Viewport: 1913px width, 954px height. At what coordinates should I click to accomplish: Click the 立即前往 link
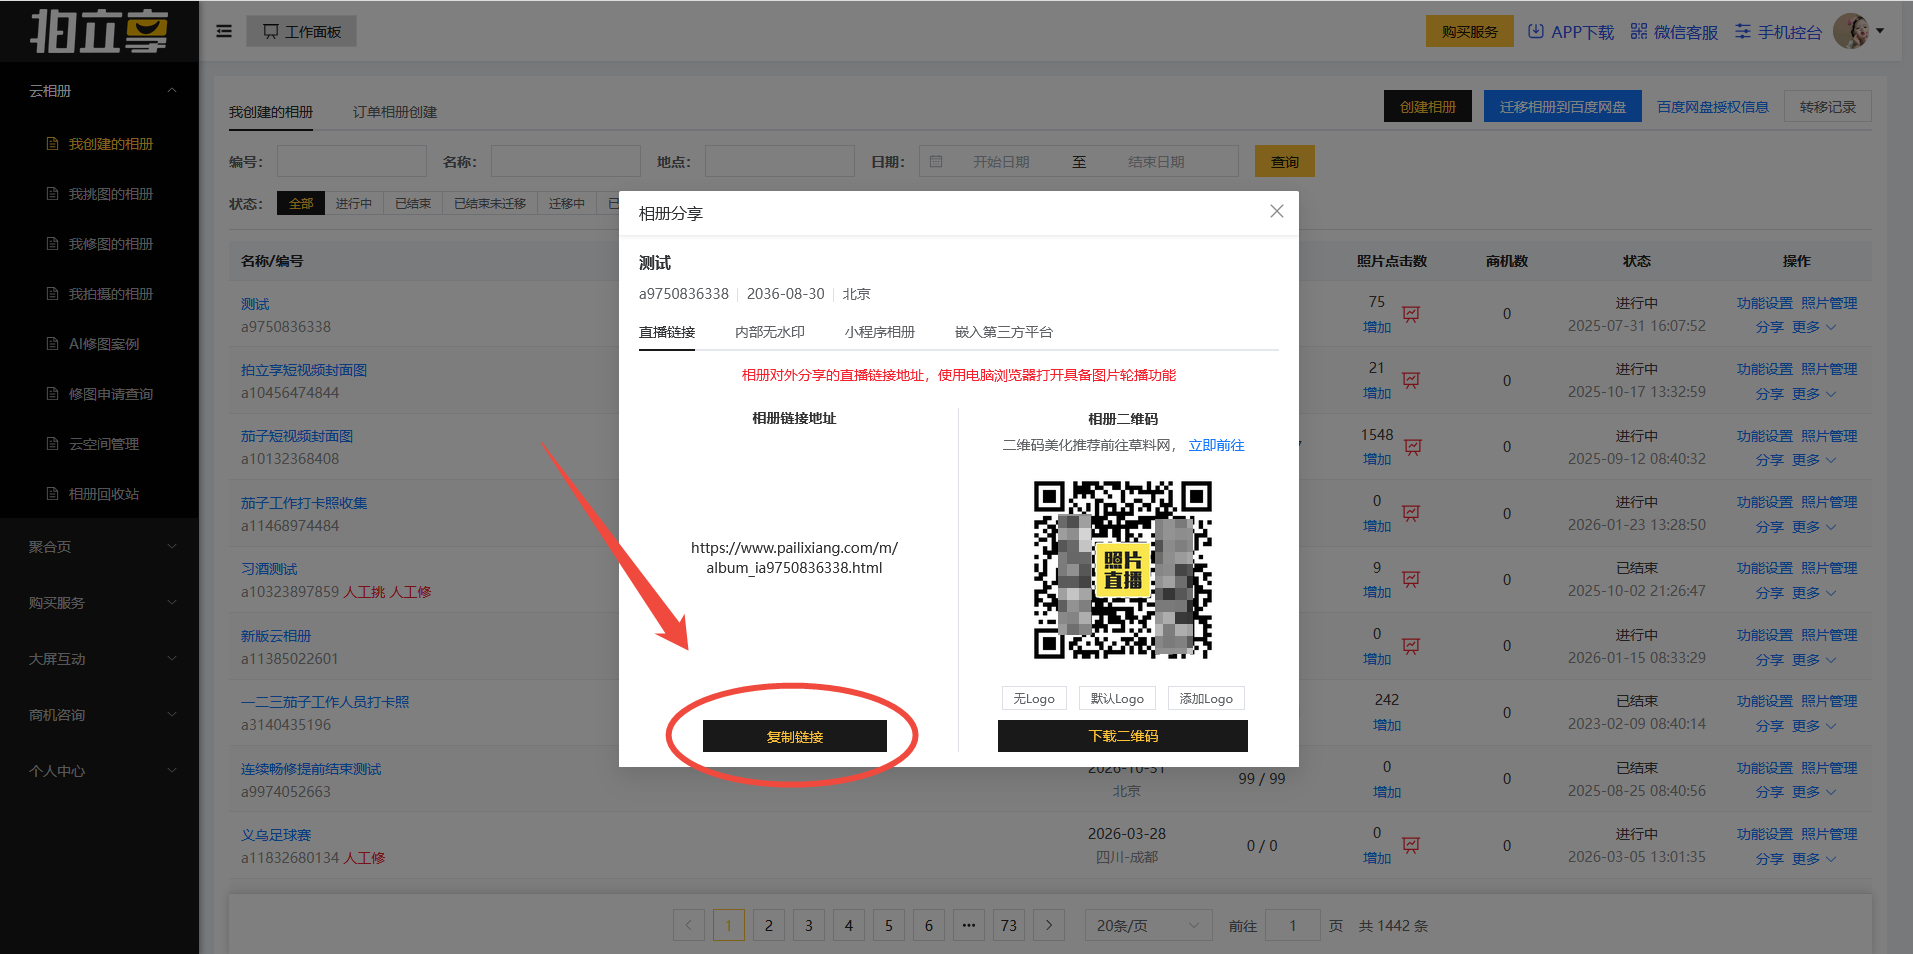(x=1216, y=445)
